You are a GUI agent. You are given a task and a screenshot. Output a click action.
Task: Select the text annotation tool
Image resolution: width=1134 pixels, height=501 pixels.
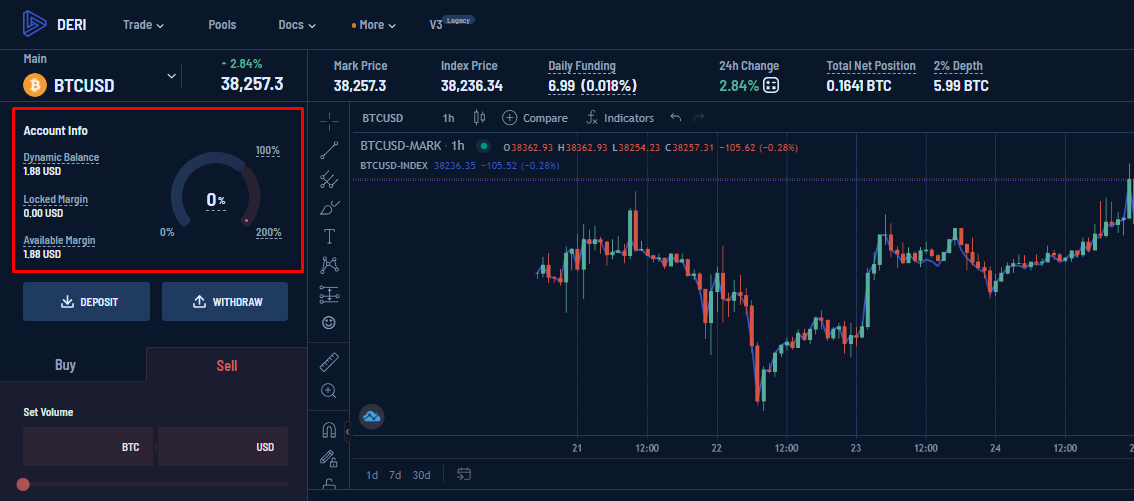click(x=329, y=237)
